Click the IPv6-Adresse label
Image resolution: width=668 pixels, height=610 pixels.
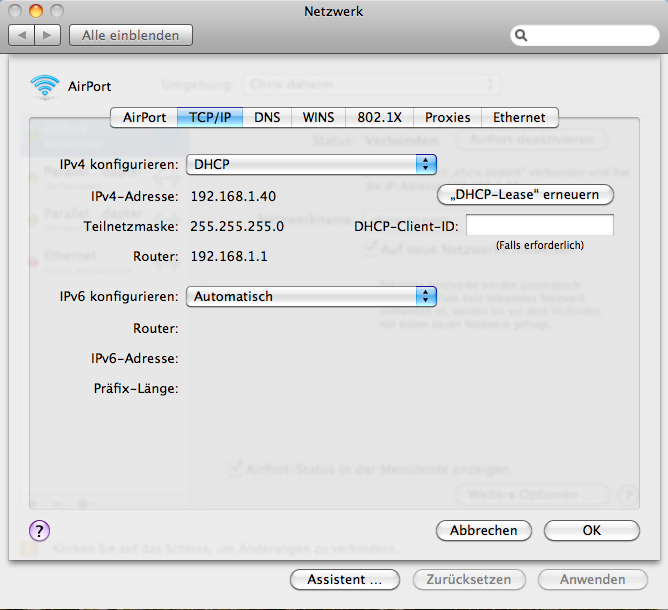tap(135, 359)
